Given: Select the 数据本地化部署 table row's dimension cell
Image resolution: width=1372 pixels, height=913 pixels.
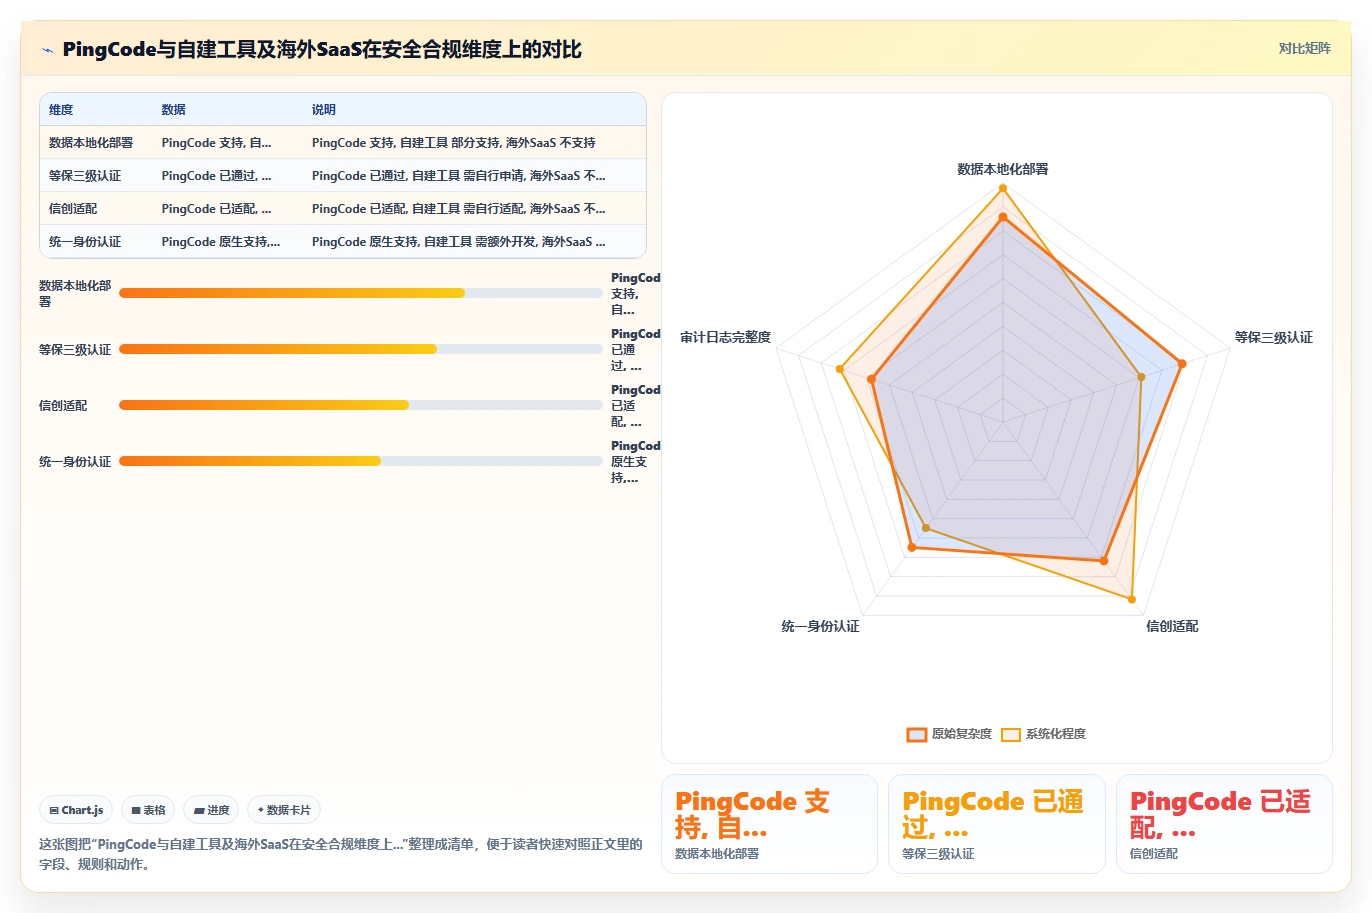Looking at the screenshot, I should pos(91,143).
